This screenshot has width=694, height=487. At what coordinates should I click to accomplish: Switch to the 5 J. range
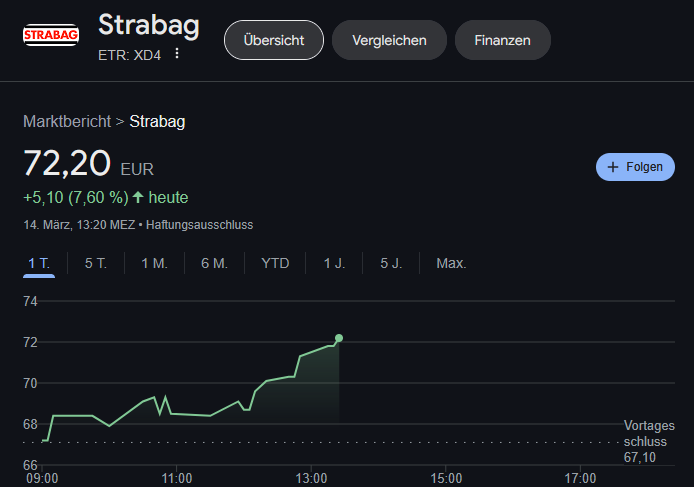[391, 263]
